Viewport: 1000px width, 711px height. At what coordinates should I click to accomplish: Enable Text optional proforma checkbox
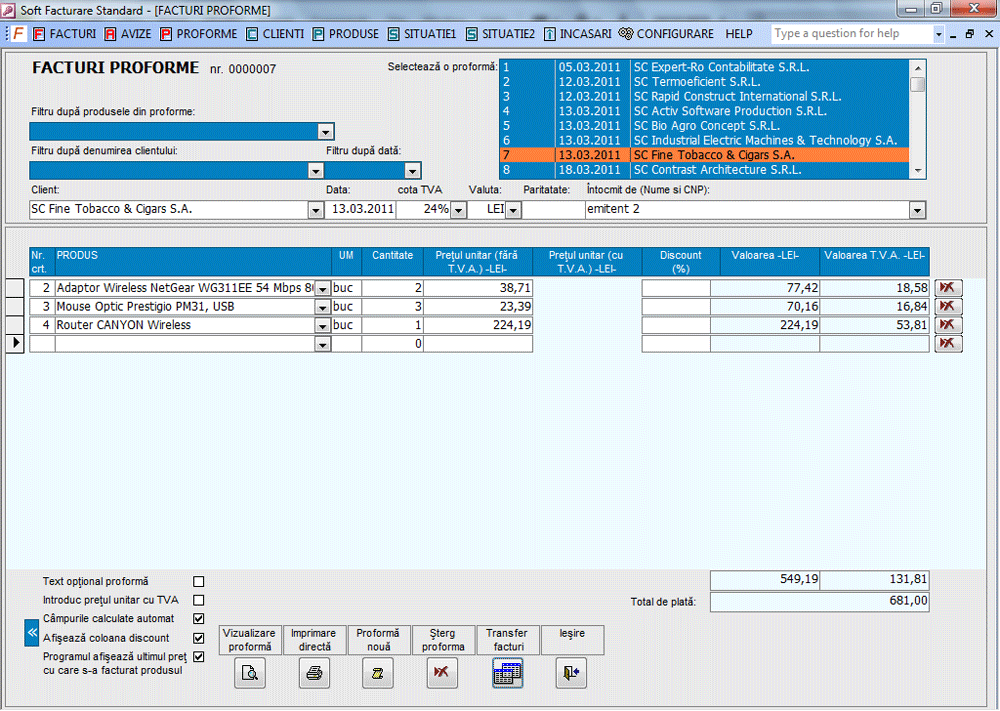199,582
